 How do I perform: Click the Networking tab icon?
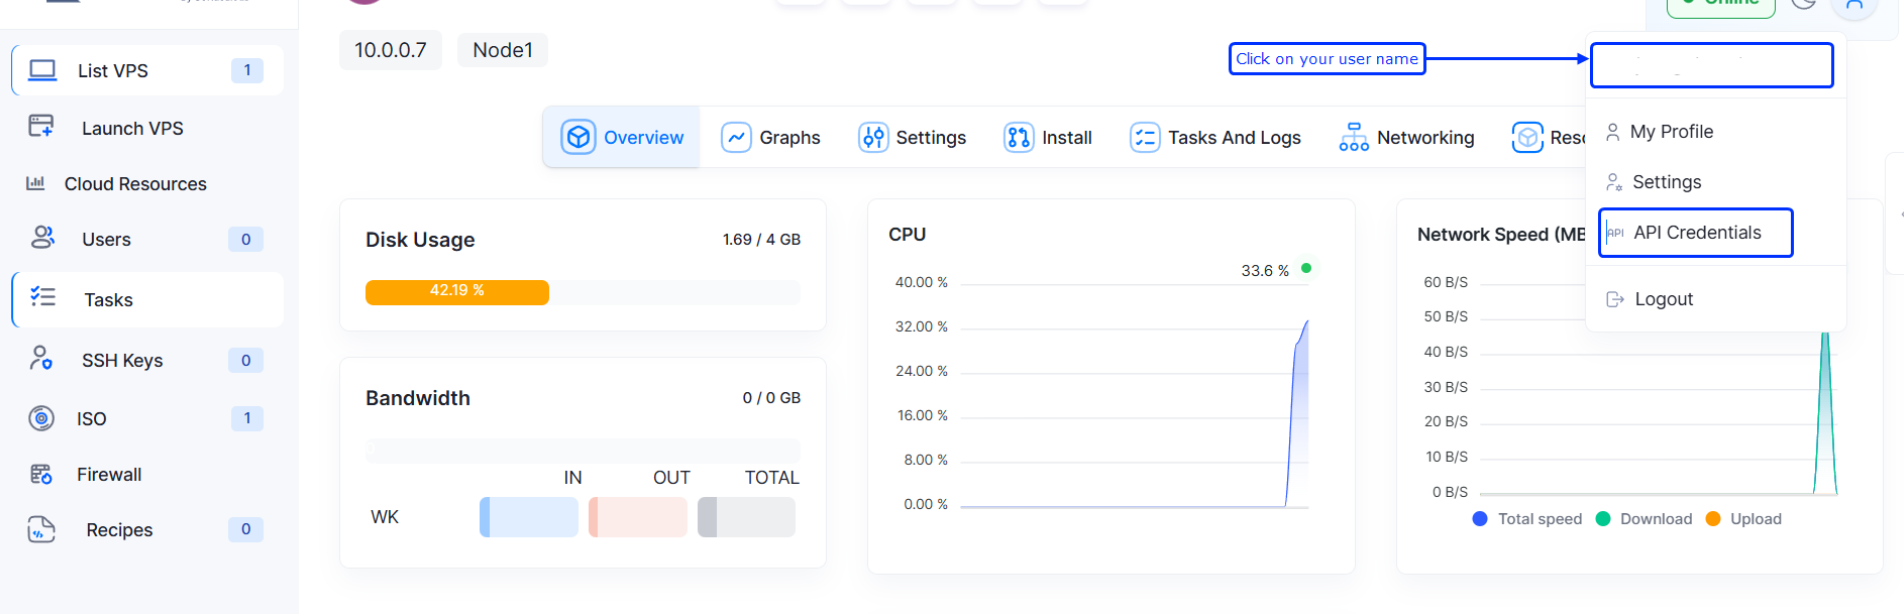click(1353, 137)
